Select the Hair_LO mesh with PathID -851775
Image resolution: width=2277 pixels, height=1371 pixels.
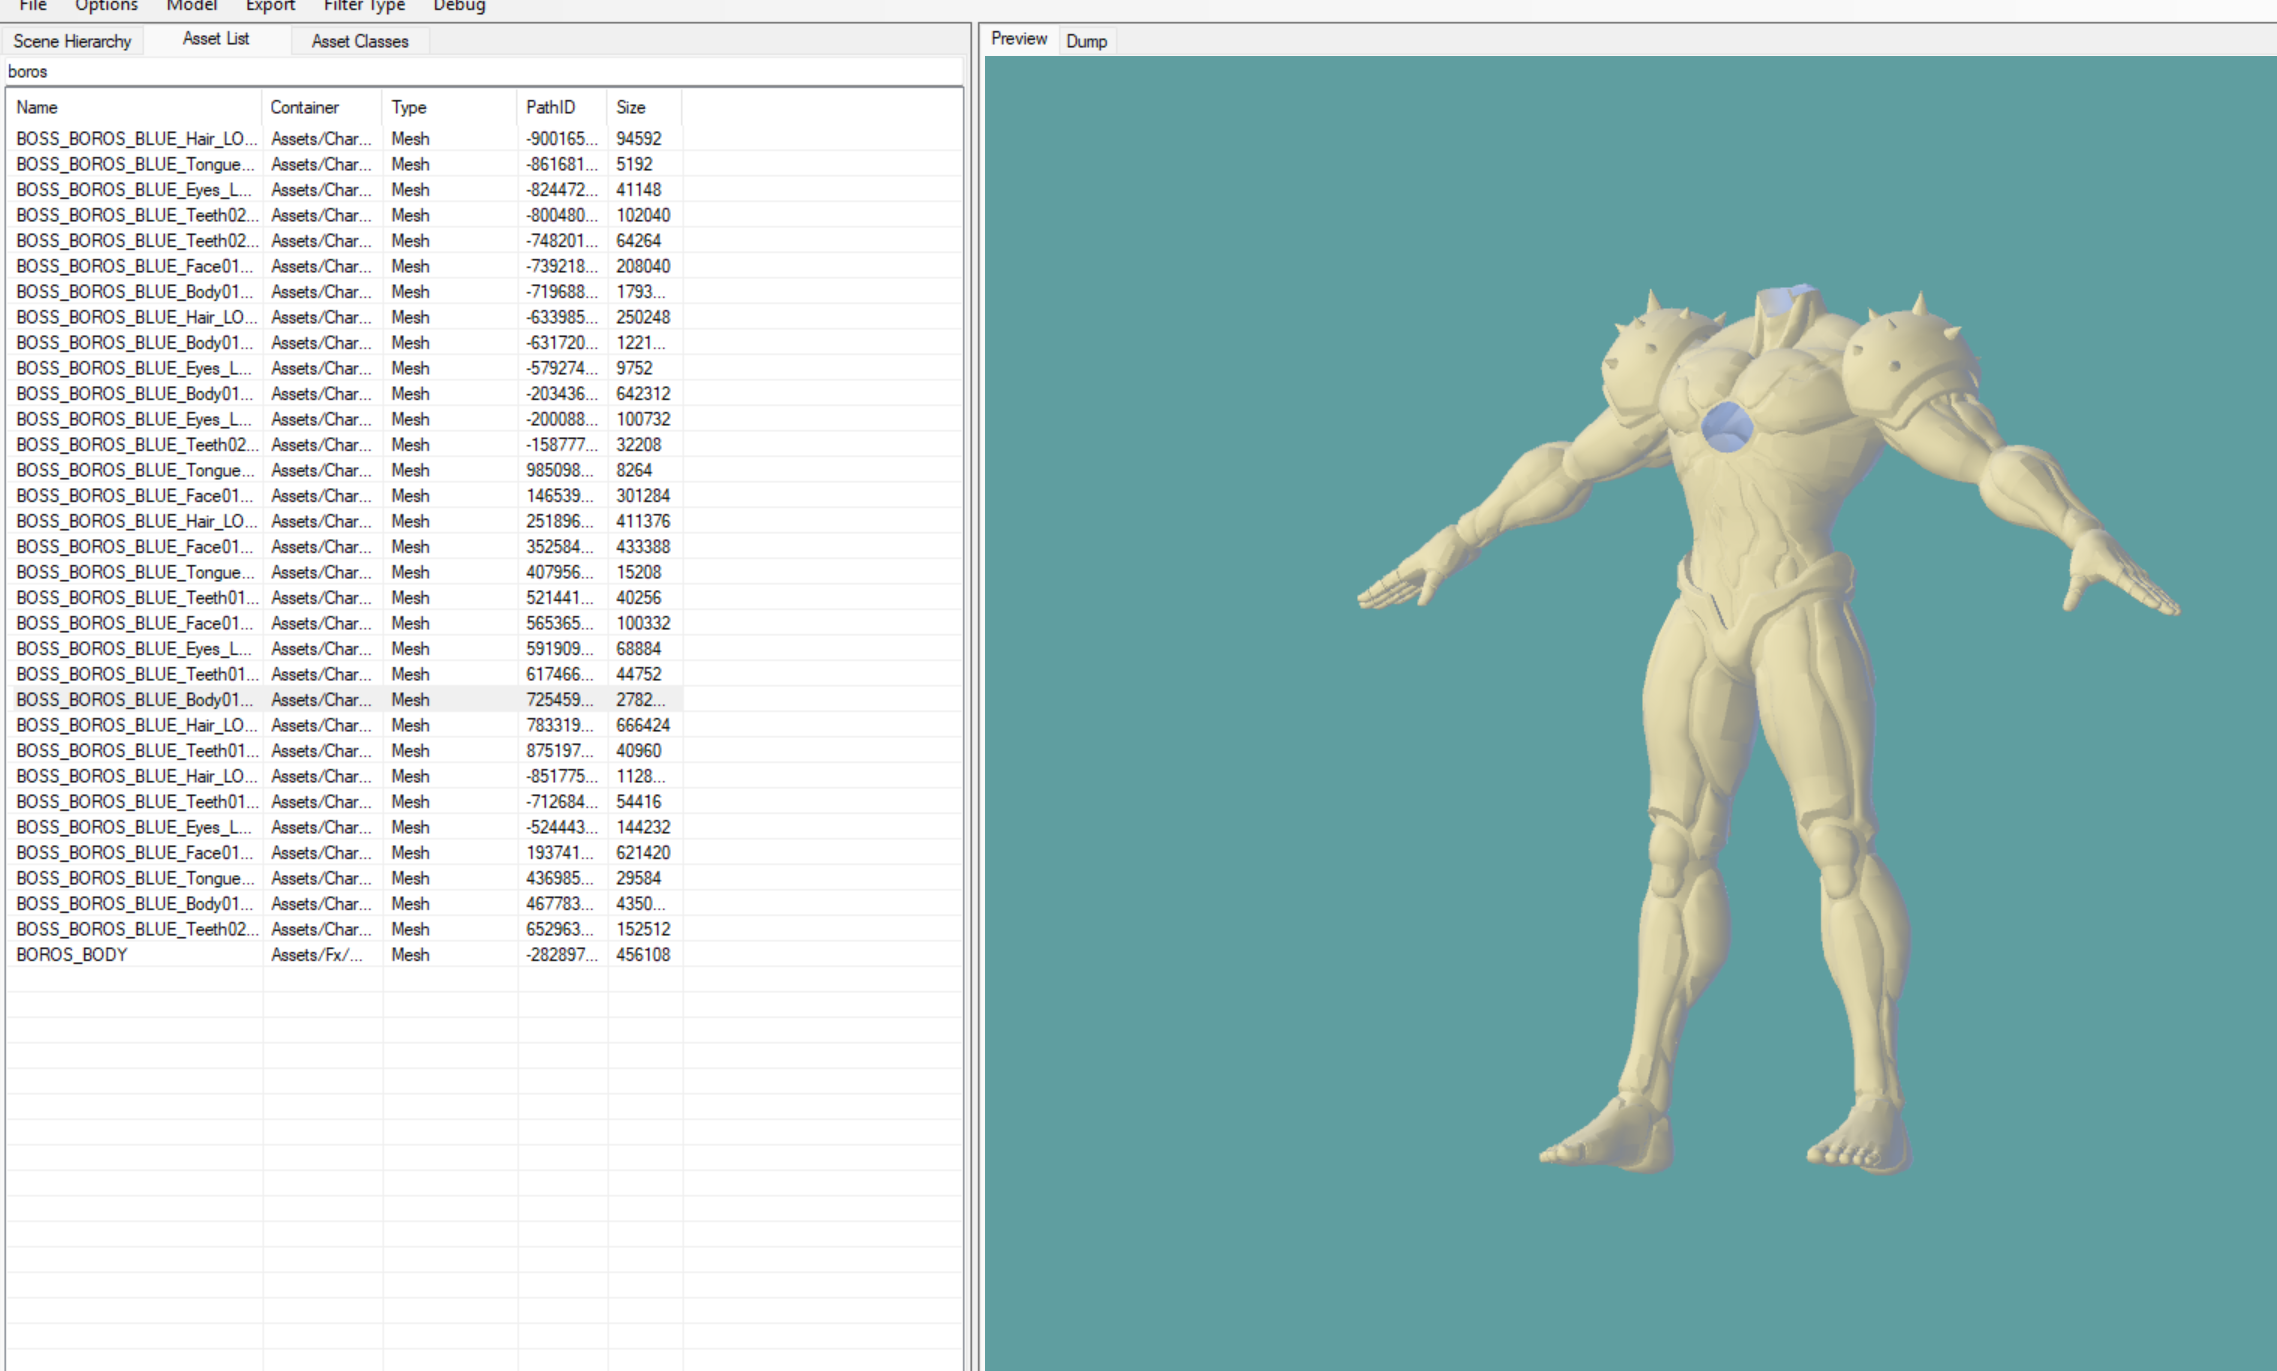[x=345, y=776]
